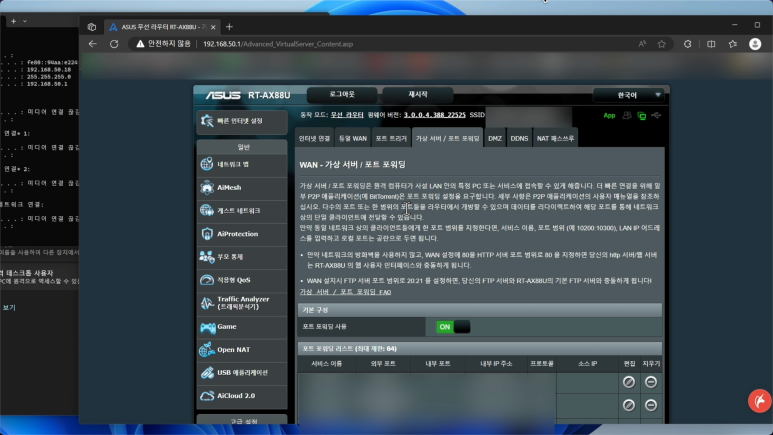Click the green network status icon
This screenshot has width=773, height=435.
(x=641, y=116)
